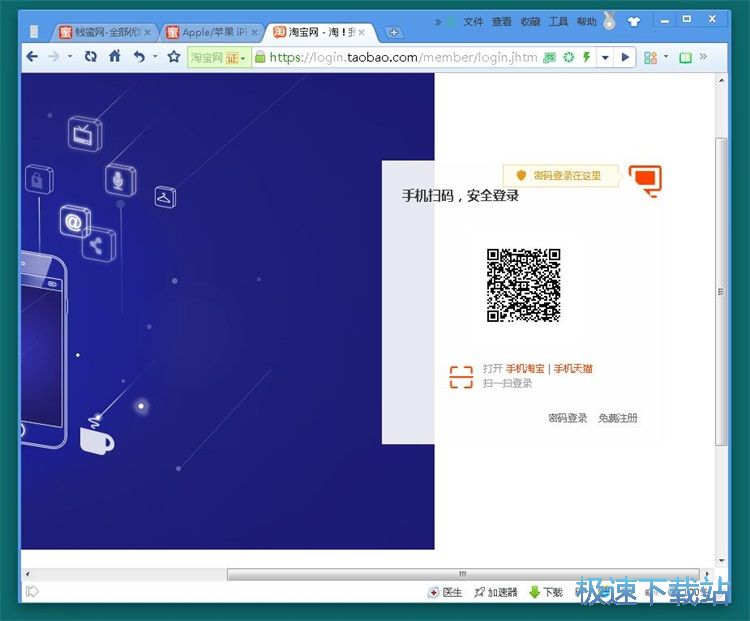Click the orange scan frame icon
Viewport: 750px width, 621px height.
461,377
